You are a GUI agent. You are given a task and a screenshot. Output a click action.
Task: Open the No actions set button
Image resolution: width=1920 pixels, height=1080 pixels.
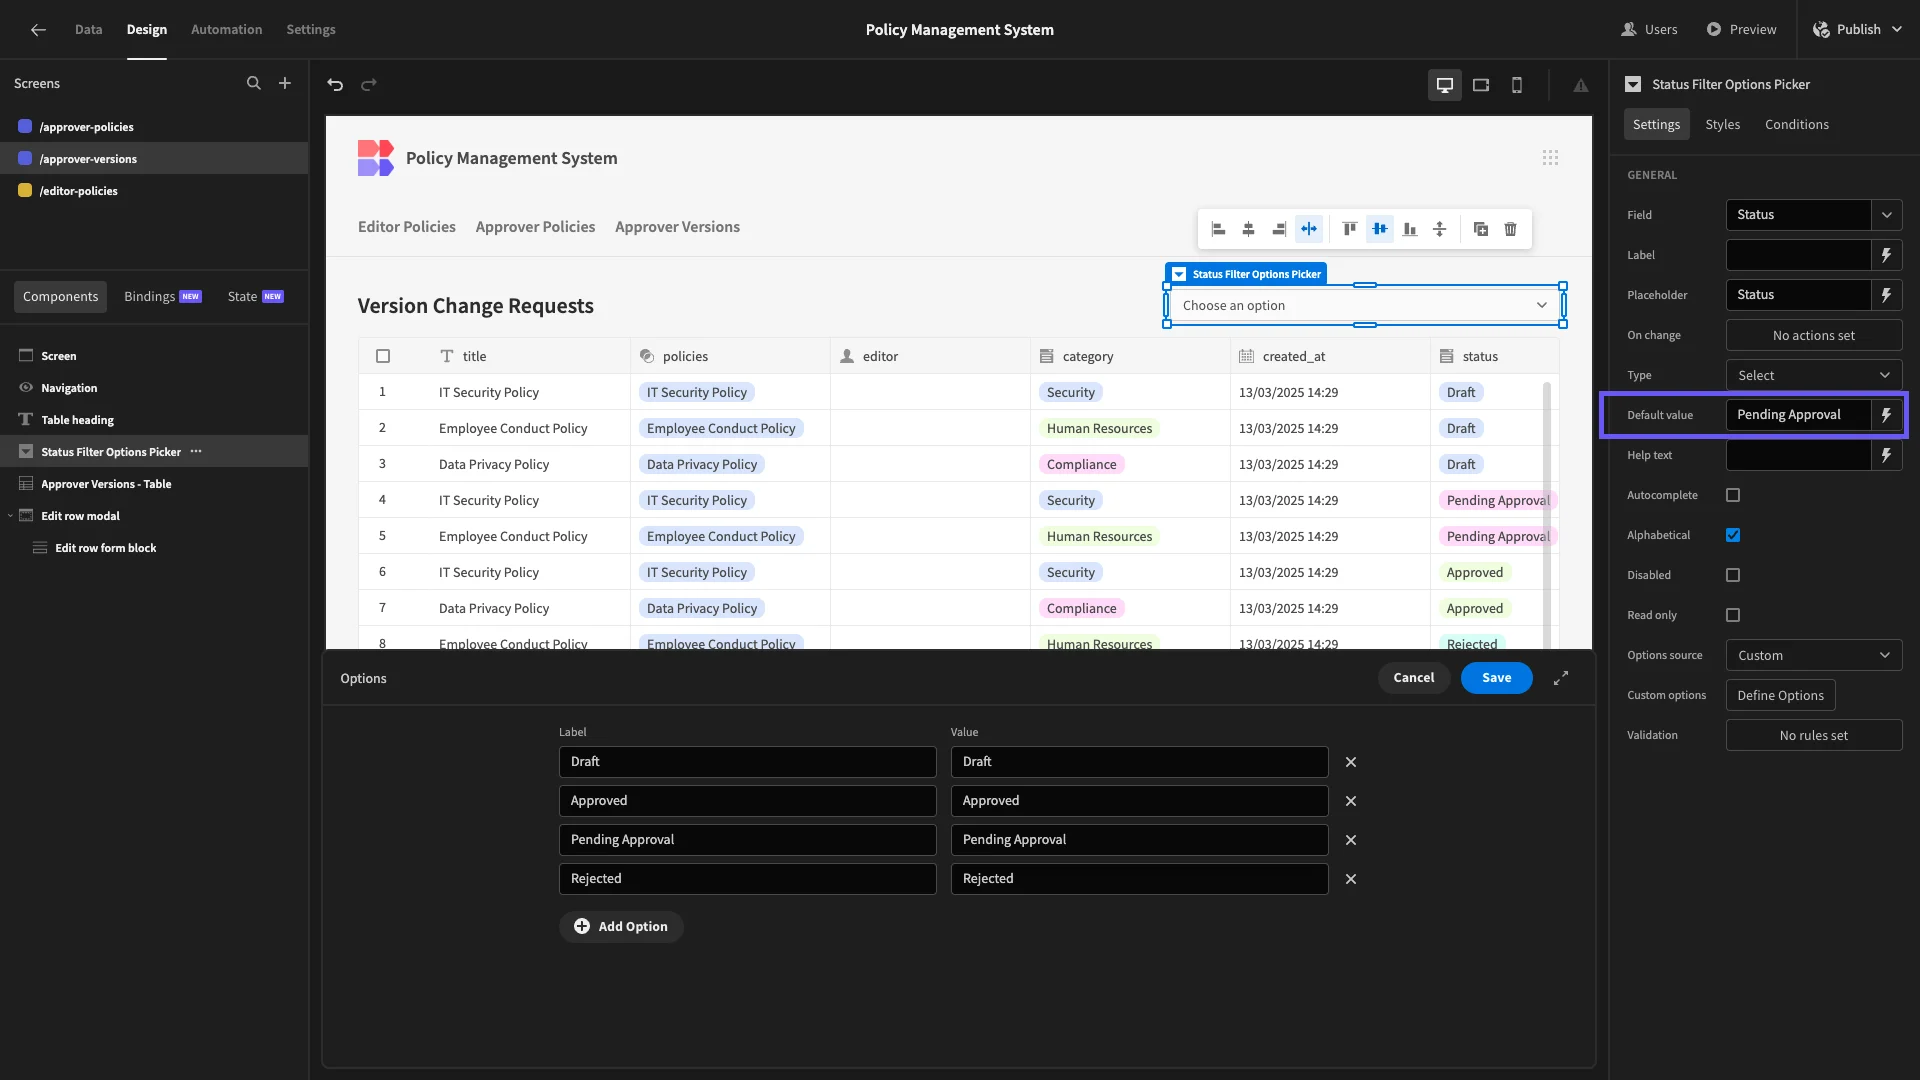[1814, 335]
